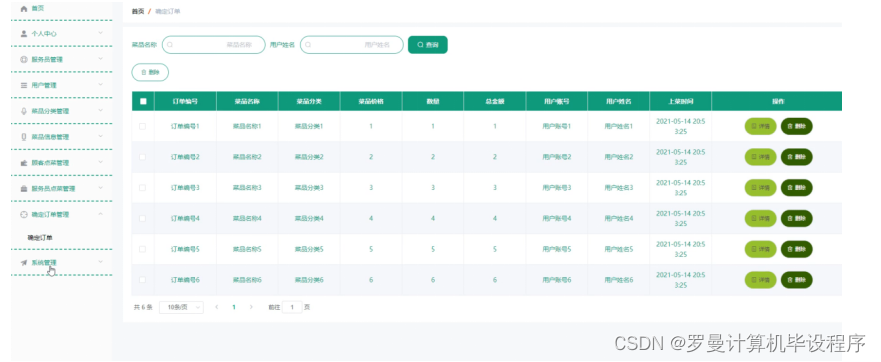Expand 顾客点菜管理 using its chevron arrow
Viewport: 881px width, 362px height.
point(101,162)
